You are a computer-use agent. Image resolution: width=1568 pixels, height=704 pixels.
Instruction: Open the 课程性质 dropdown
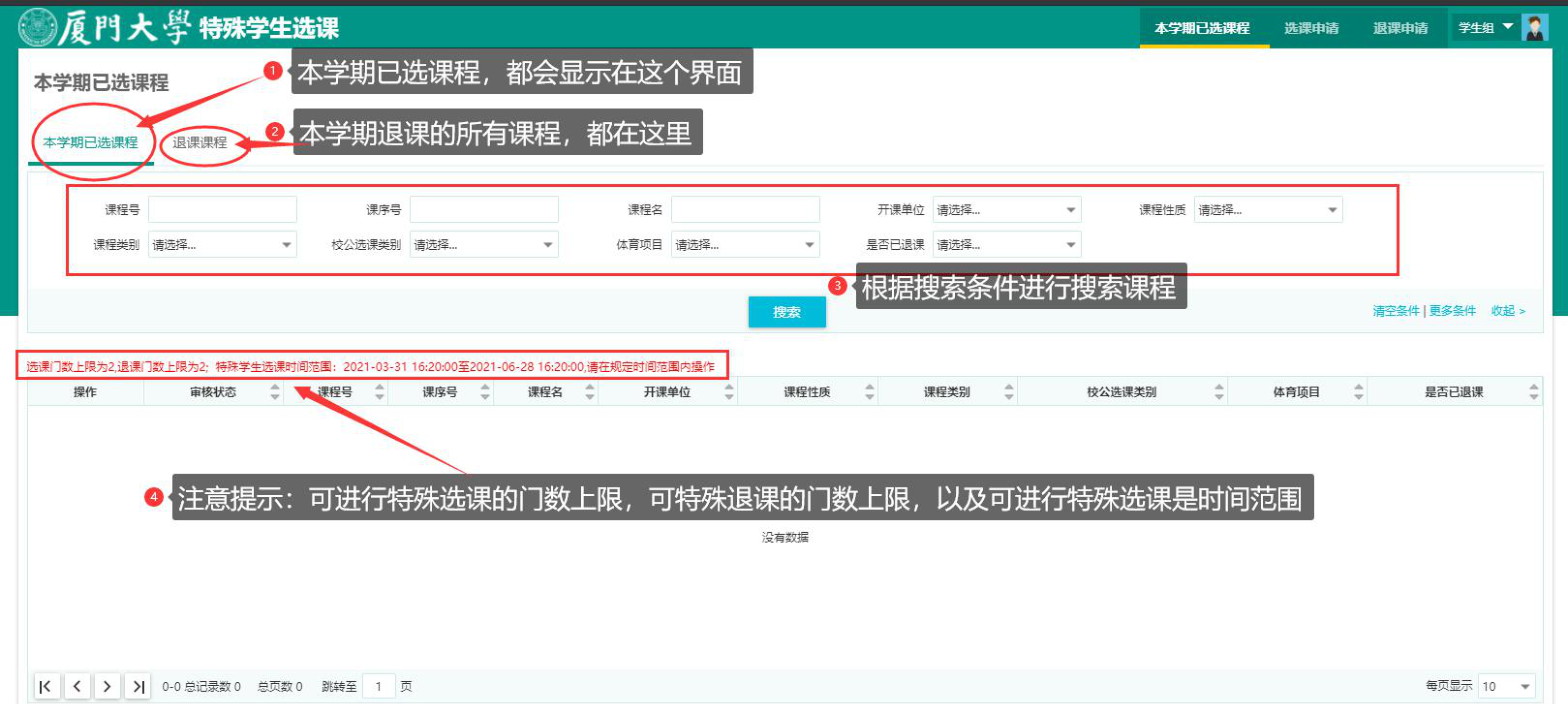pyautogui.click(x=1268, y=210)
